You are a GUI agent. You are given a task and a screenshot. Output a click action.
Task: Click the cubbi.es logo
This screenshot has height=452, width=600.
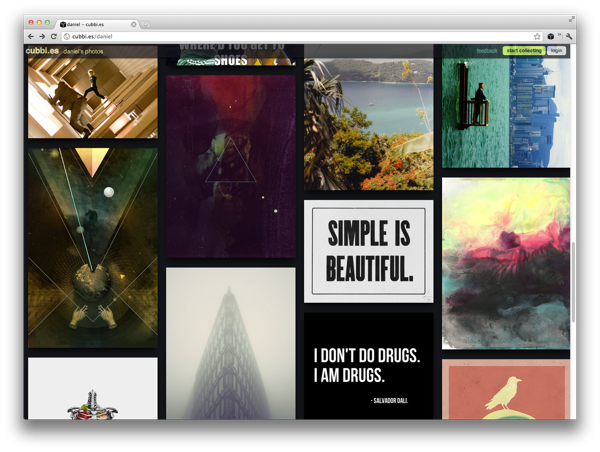tap(41, 50)
